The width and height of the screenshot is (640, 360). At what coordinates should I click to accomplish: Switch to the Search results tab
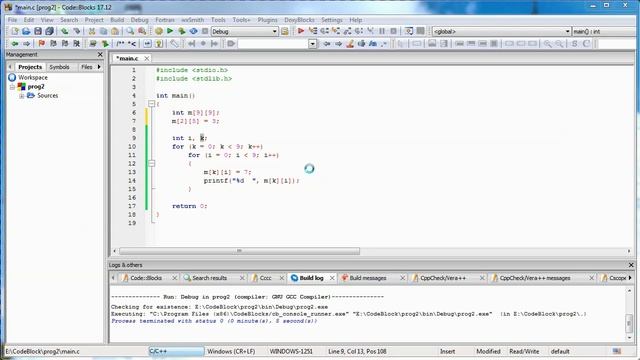[x=209, y=278]
